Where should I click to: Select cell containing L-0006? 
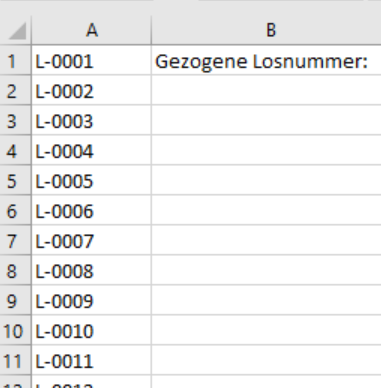92,210
